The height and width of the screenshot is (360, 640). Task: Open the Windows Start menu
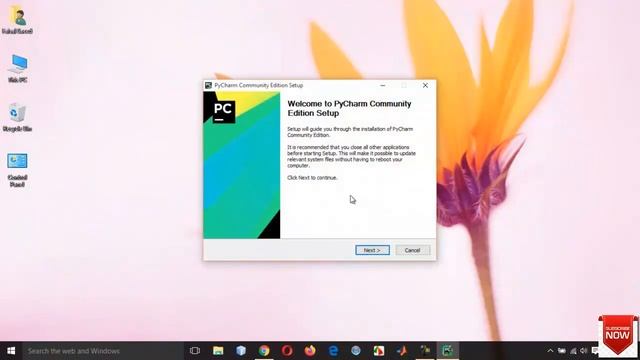11,351
